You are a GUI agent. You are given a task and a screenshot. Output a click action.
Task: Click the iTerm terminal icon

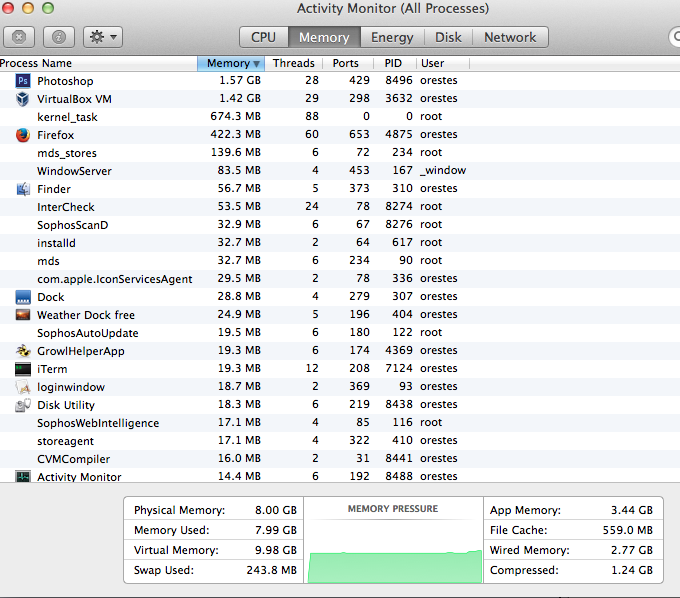tap(23, 369)
